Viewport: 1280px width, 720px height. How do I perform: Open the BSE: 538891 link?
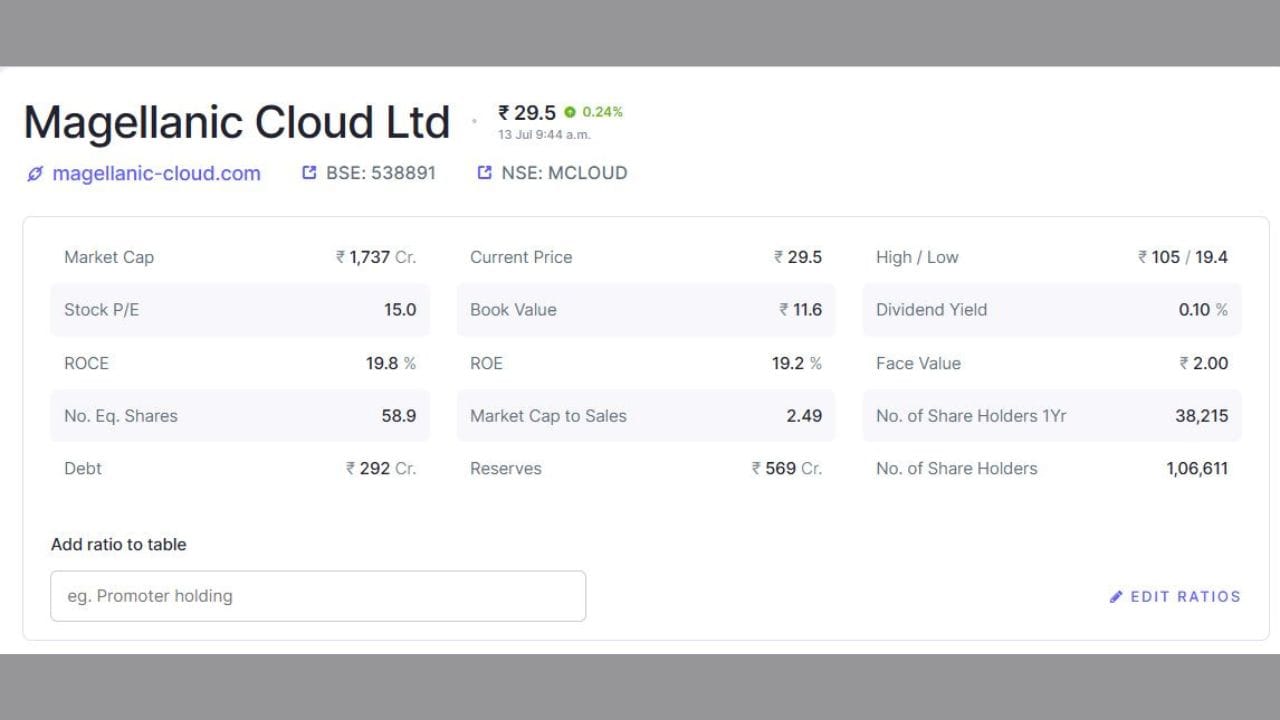pos(381,173)
